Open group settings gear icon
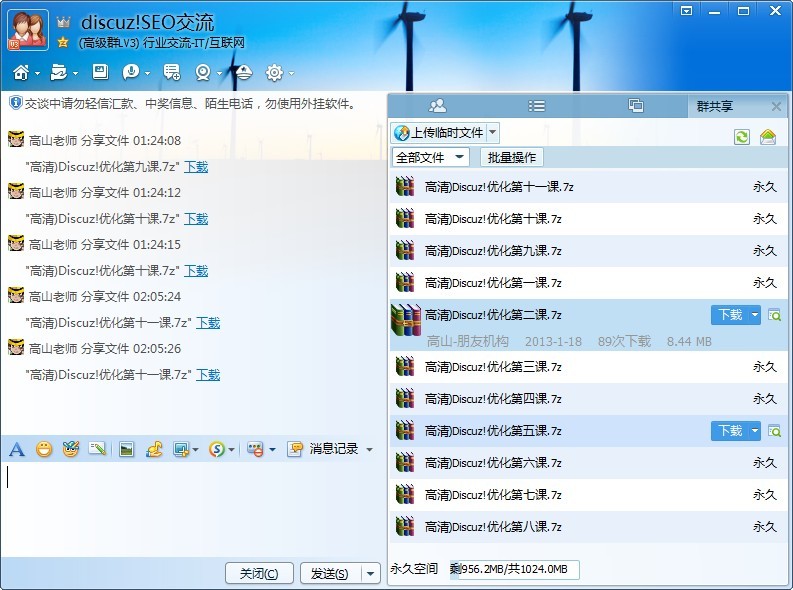Viewport: 793px width, 590px height. coord(274,73)
